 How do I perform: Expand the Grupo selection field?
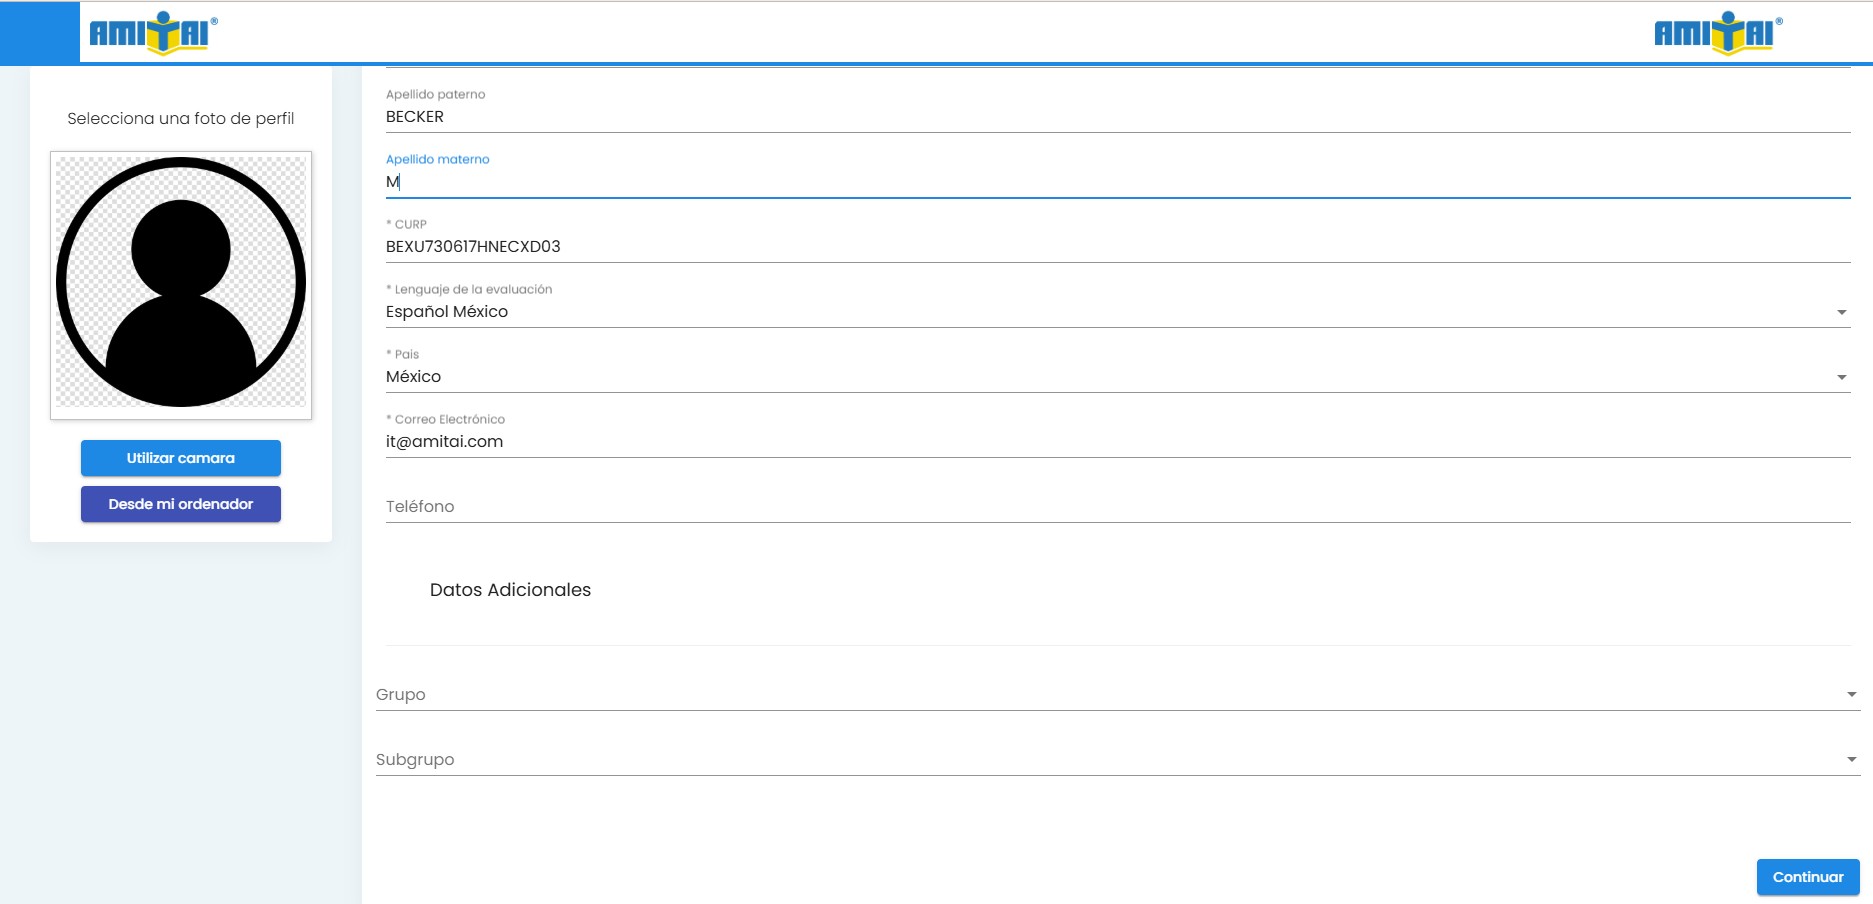click(x=1100, y=695)
